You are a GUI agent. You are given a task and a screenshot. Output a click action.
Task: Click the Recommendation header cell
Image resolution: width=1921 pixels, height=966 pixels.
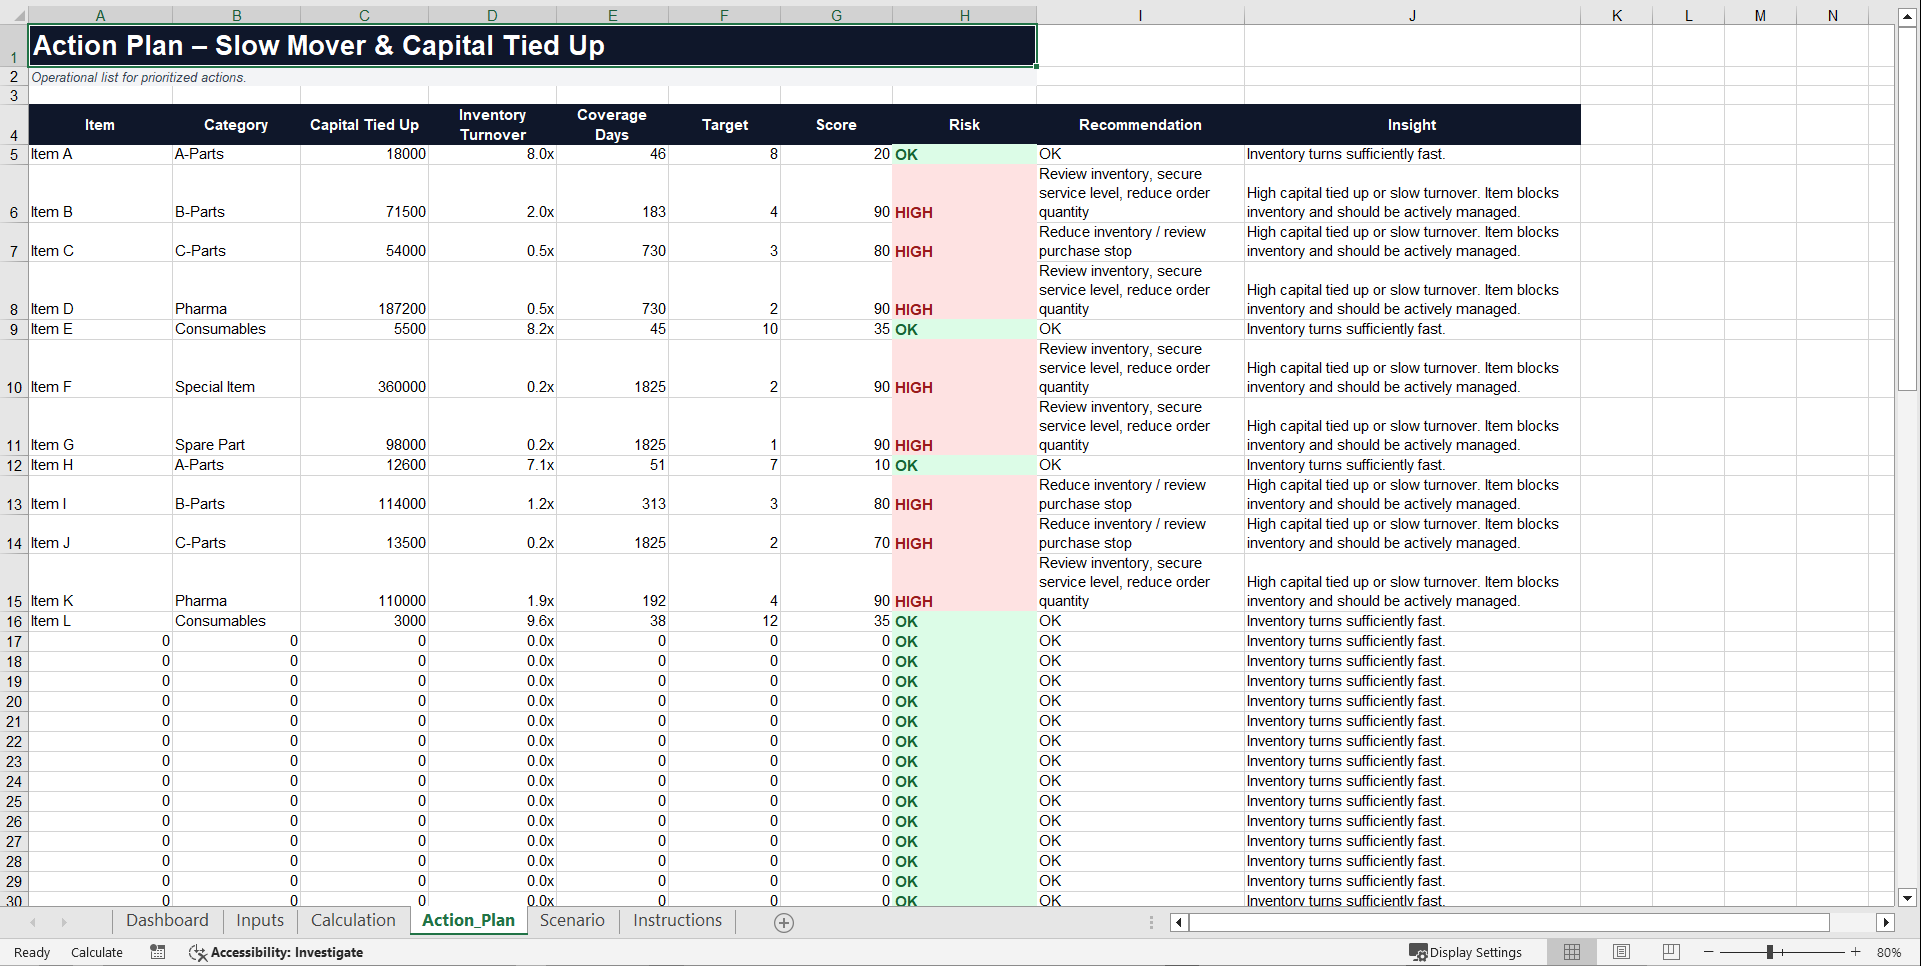coord(1140,125)
